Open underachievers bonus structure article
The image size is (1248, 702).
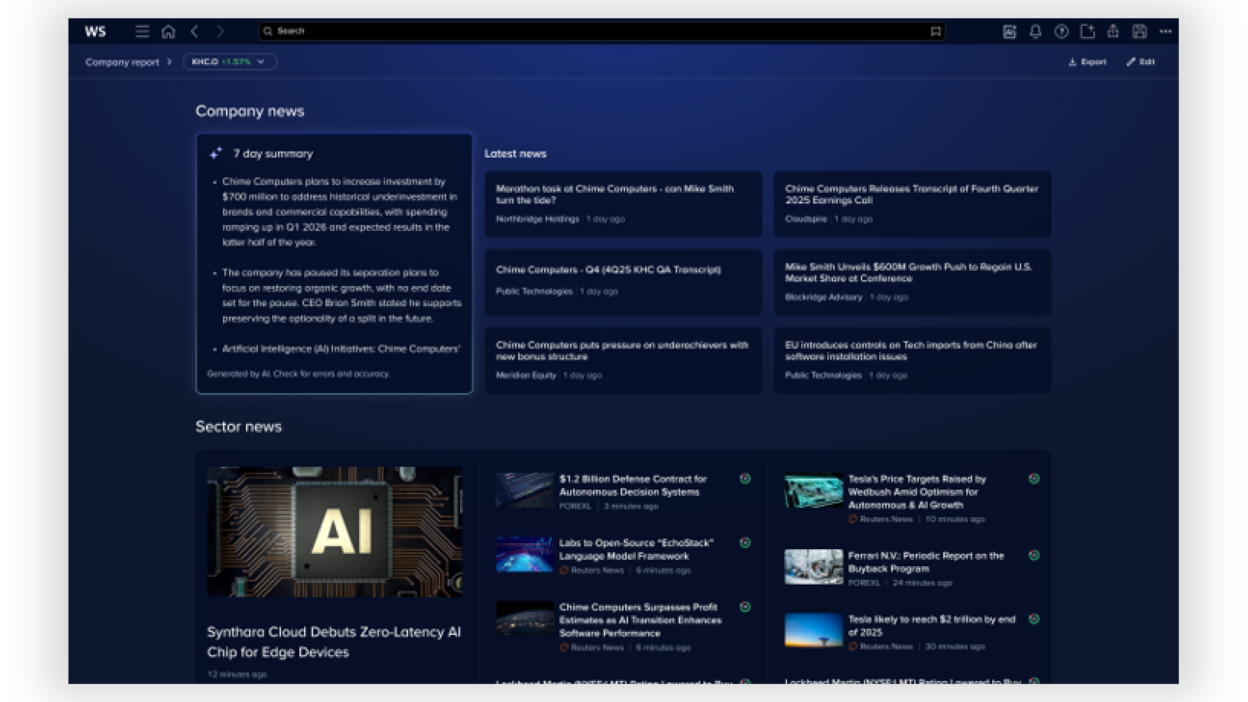[x=623, y=360]
